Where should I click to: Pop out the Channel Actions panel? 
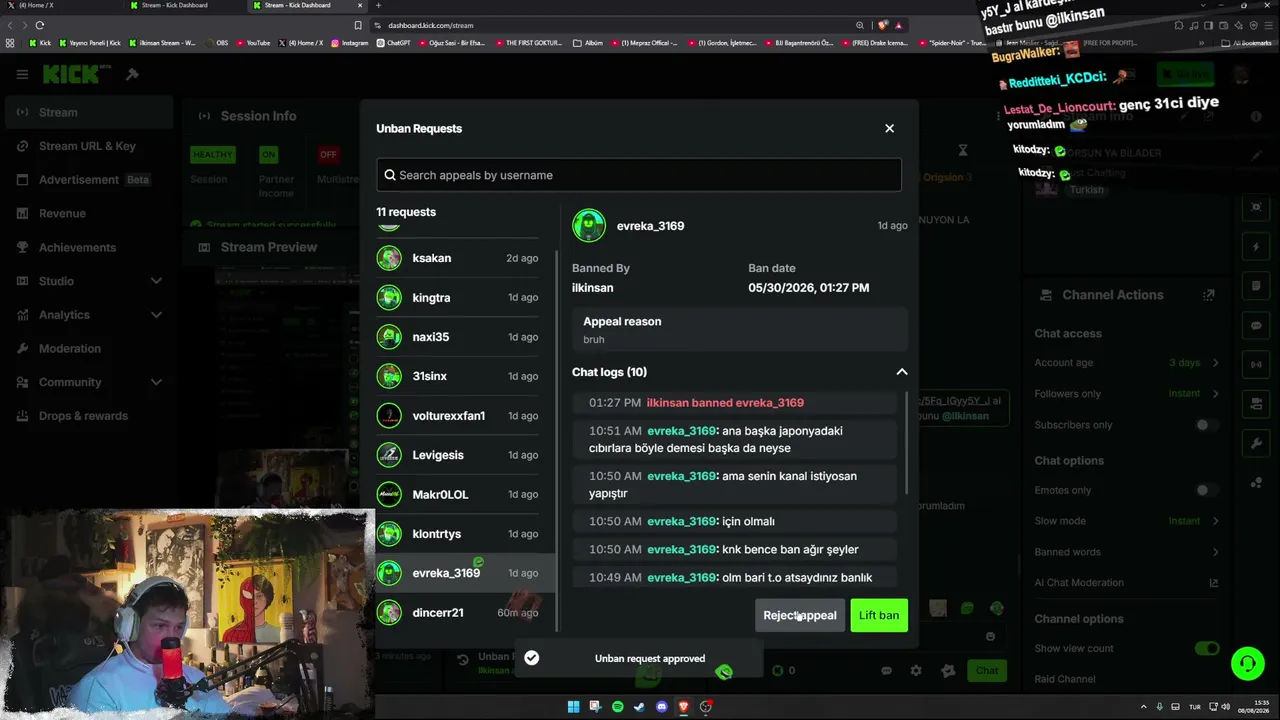(x=1209, y=295)
